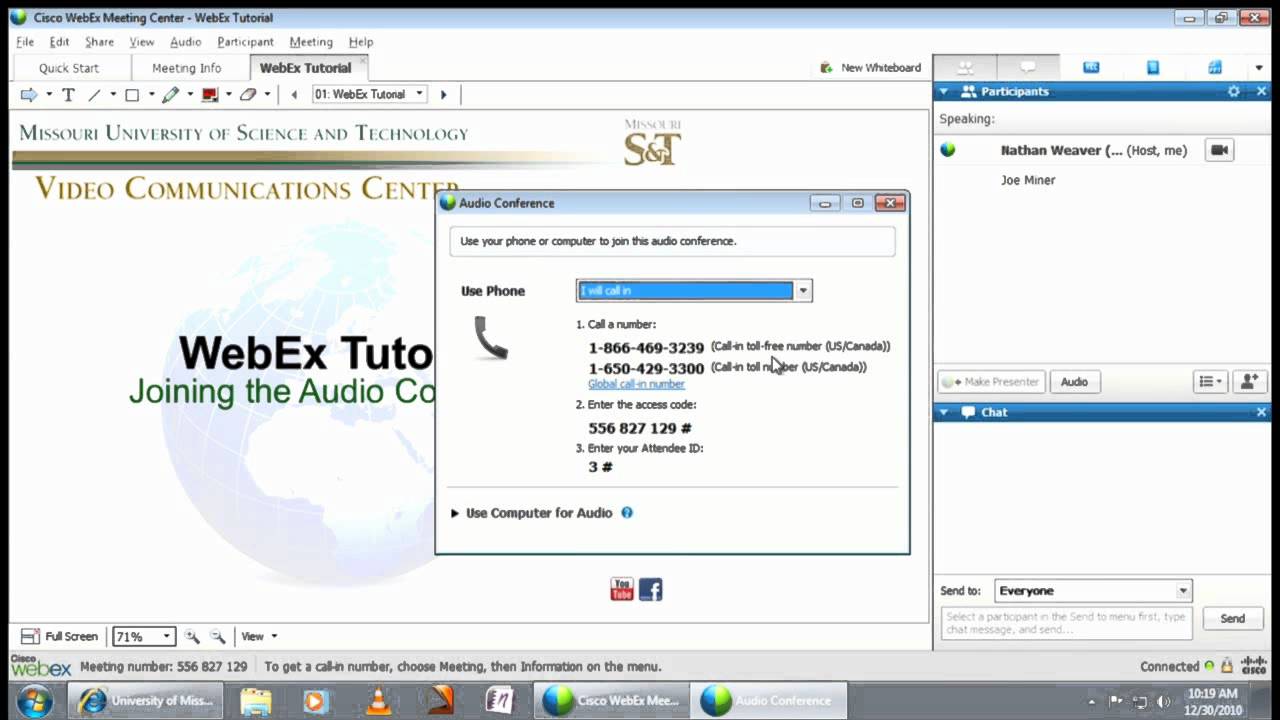Click the Use Computer for Audio help icon
The image size is (1280, 720).
[x=627, y=513]
